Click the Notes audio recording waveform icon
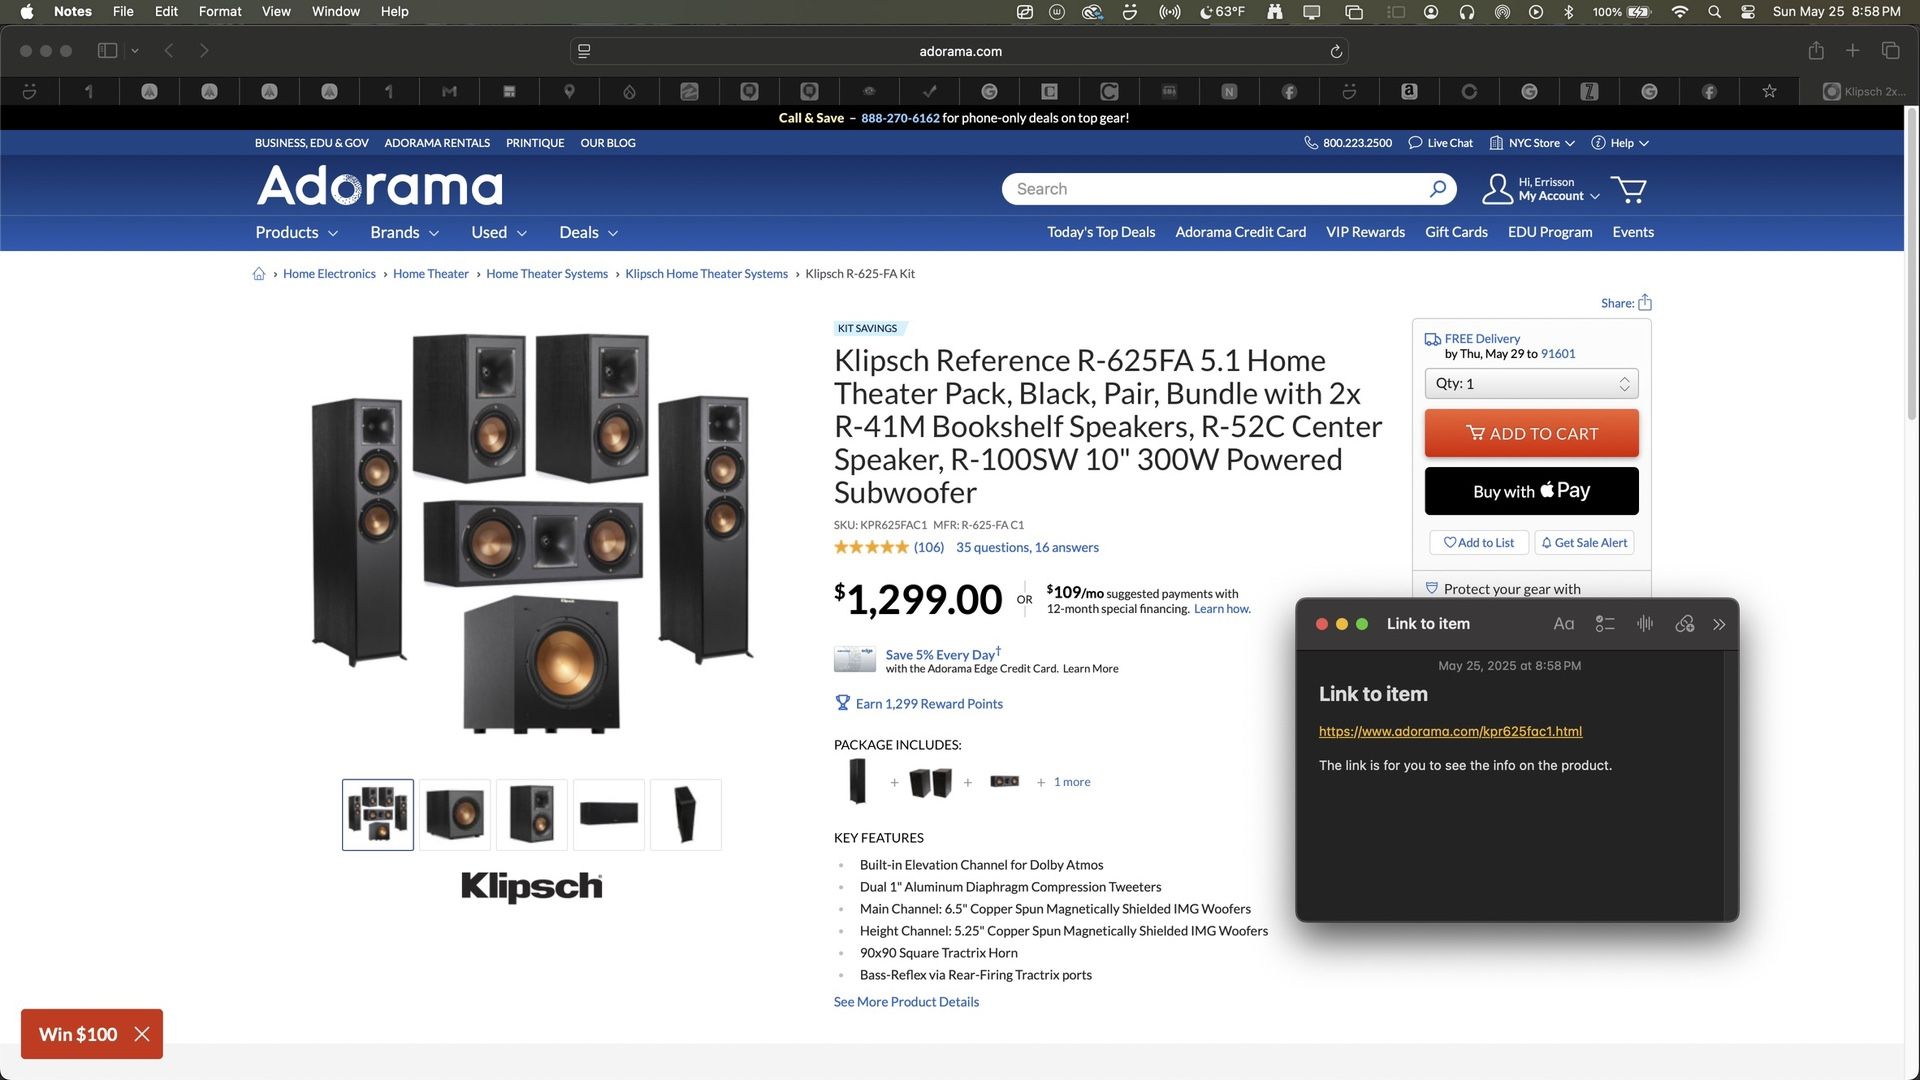The width and height of the screenshot is (1920, 1080). 1645,624
